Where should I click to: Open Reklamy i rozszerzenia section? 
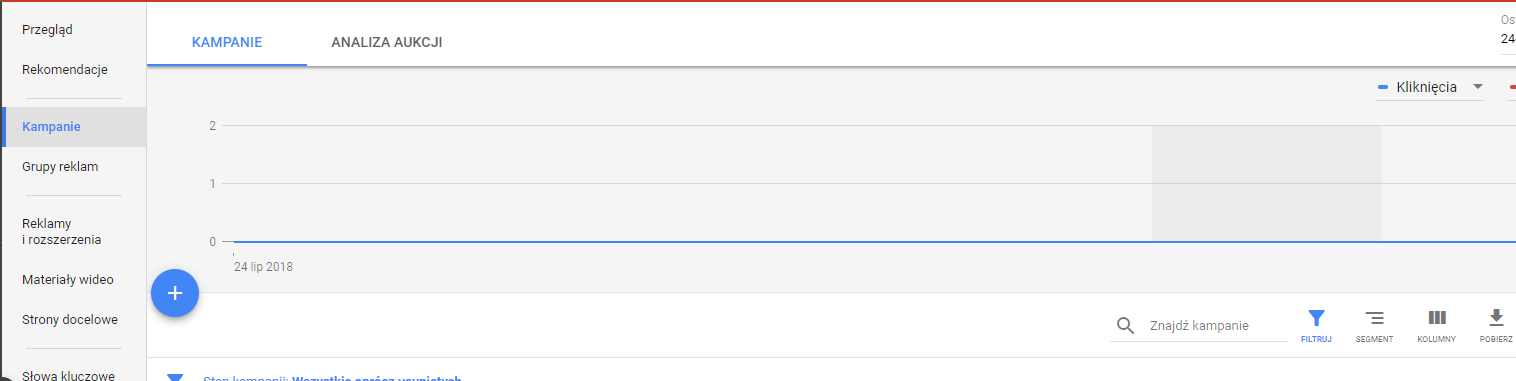pyautogui.click(x=61, y=231)
